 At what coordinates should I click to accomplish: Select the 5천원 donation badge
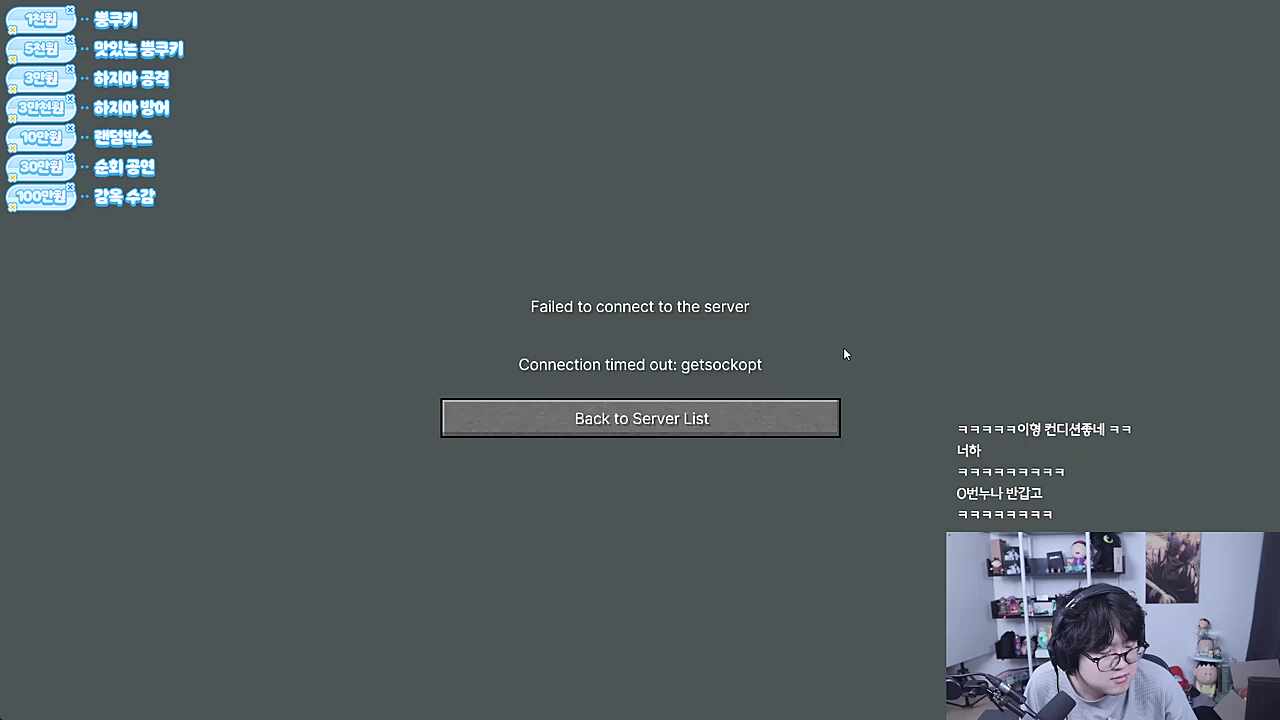pos(41,49)
